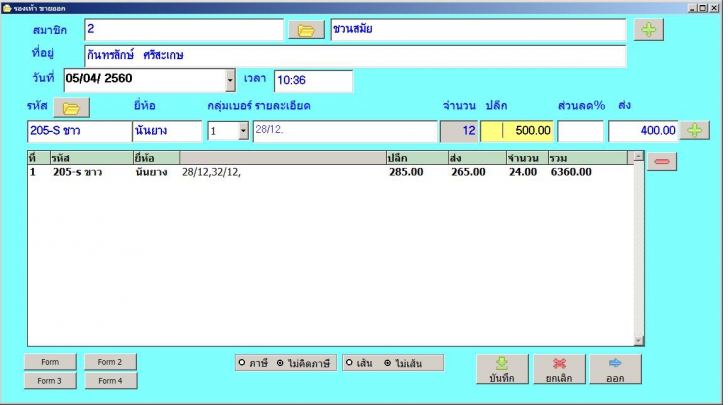
Task: Click row total 6360.00
Action: click(571, 172)
